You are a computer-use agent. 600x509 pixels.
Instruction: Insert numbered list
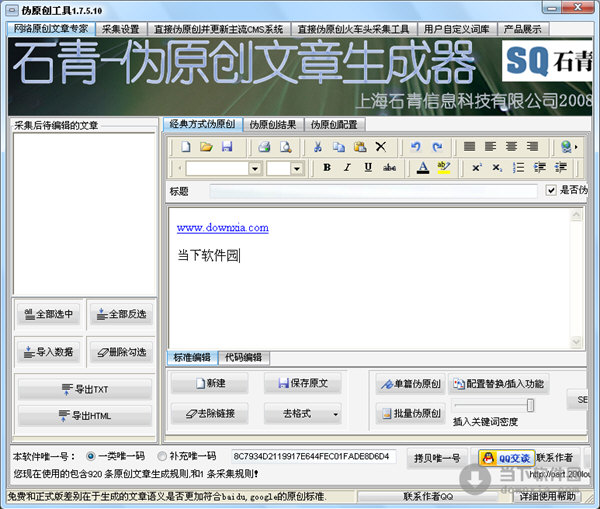518,168
